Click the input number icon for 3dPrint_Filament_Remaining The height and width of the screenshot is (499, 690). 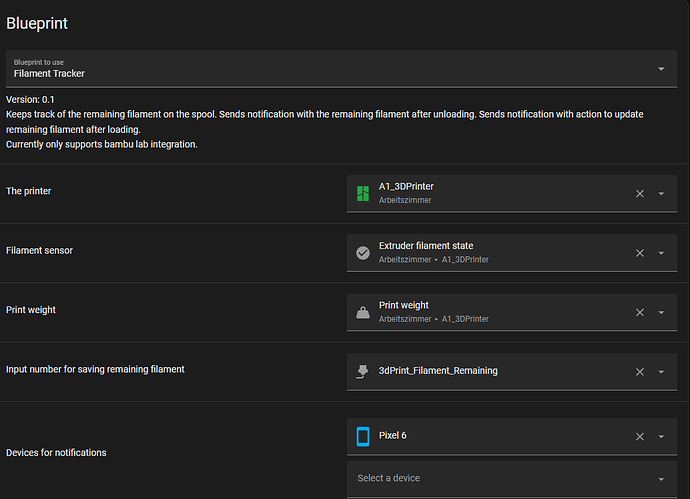click(362, 371)
